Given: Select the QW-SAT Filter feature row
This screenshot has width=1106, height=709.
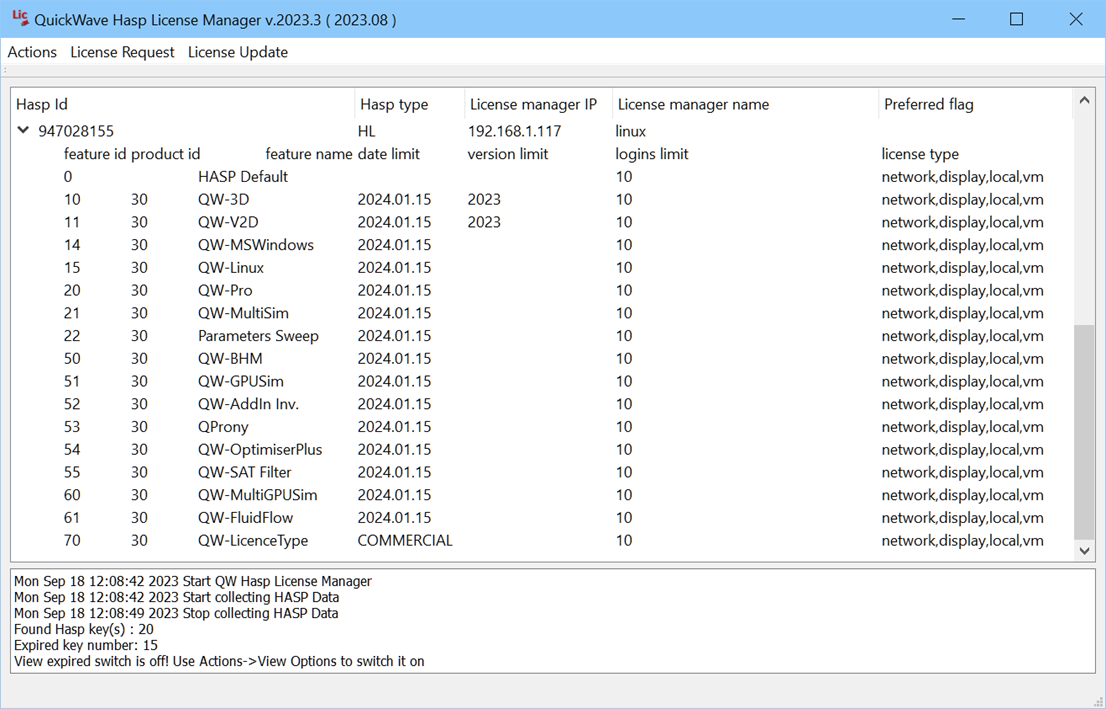Looking at the screenshot, I should (x=542, y=472).
